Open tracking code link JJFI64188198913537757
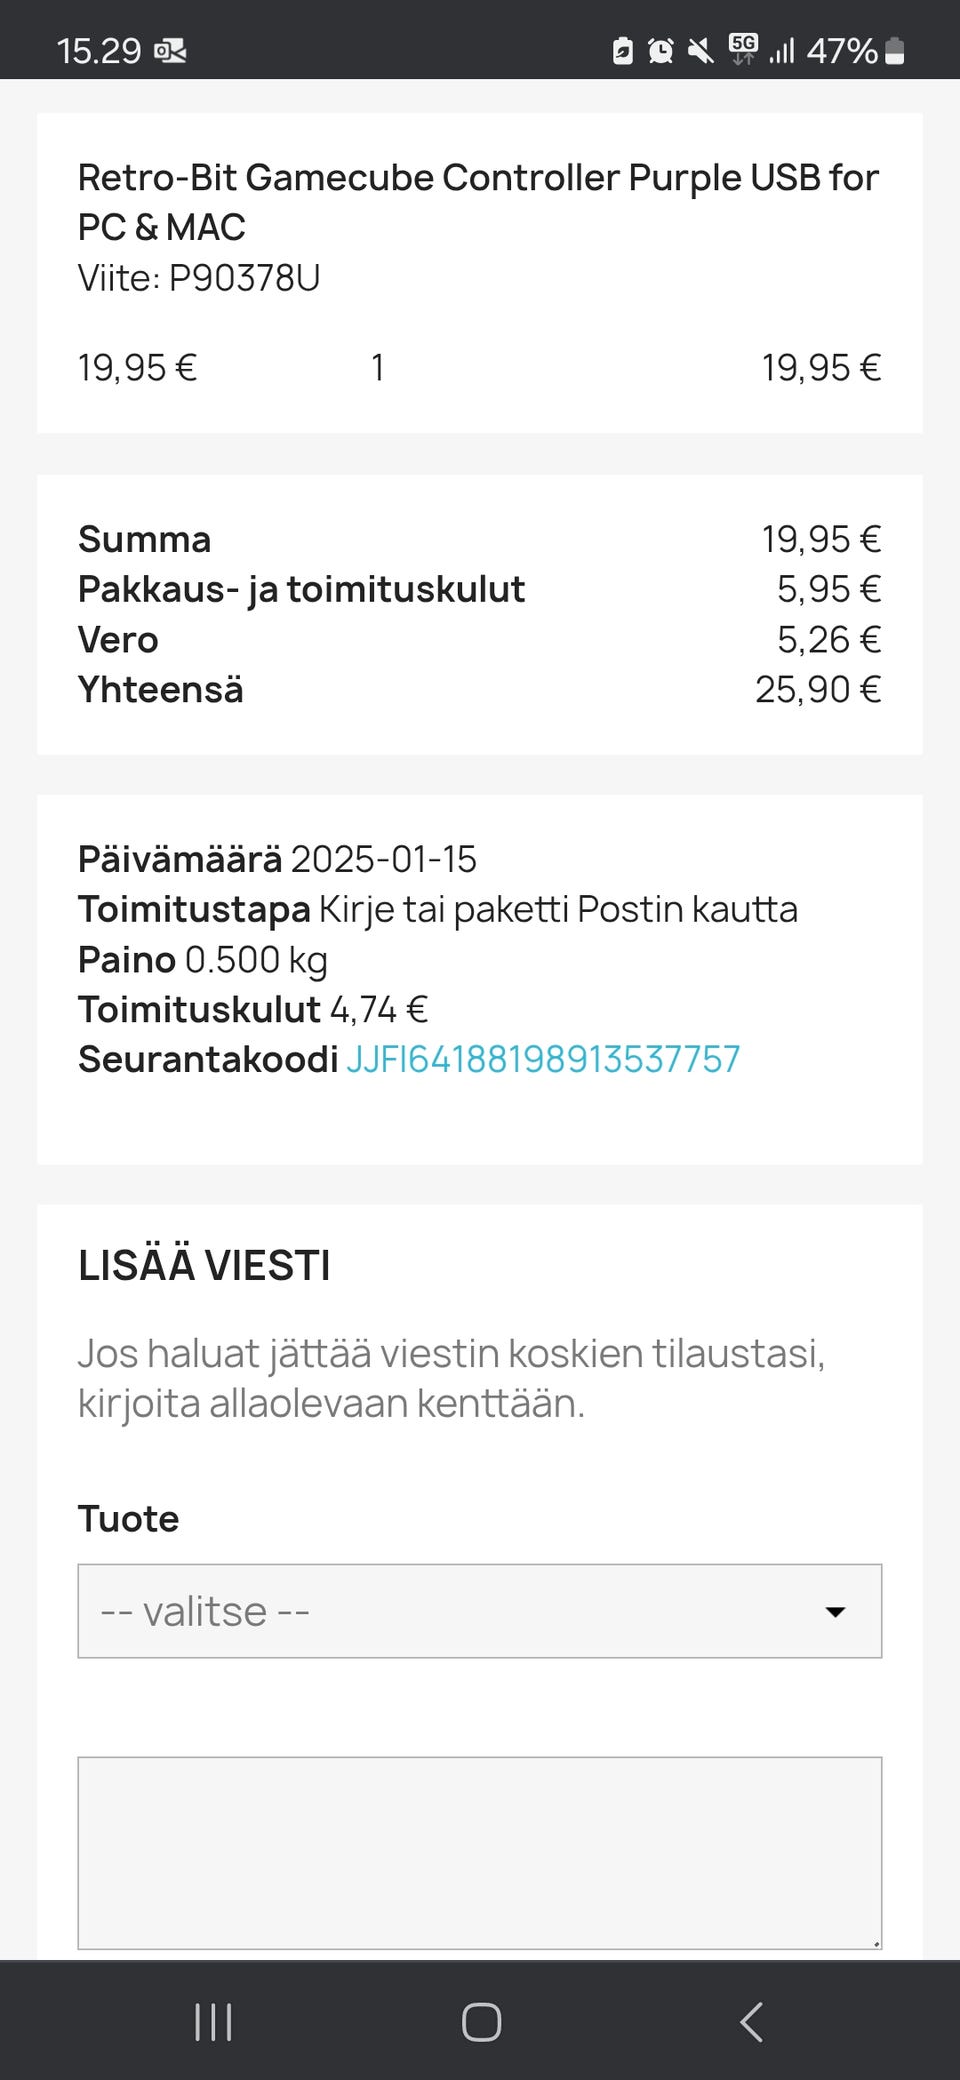Image resolution: width=960 pixels, height=2080 pixels. coord(543,1059)
